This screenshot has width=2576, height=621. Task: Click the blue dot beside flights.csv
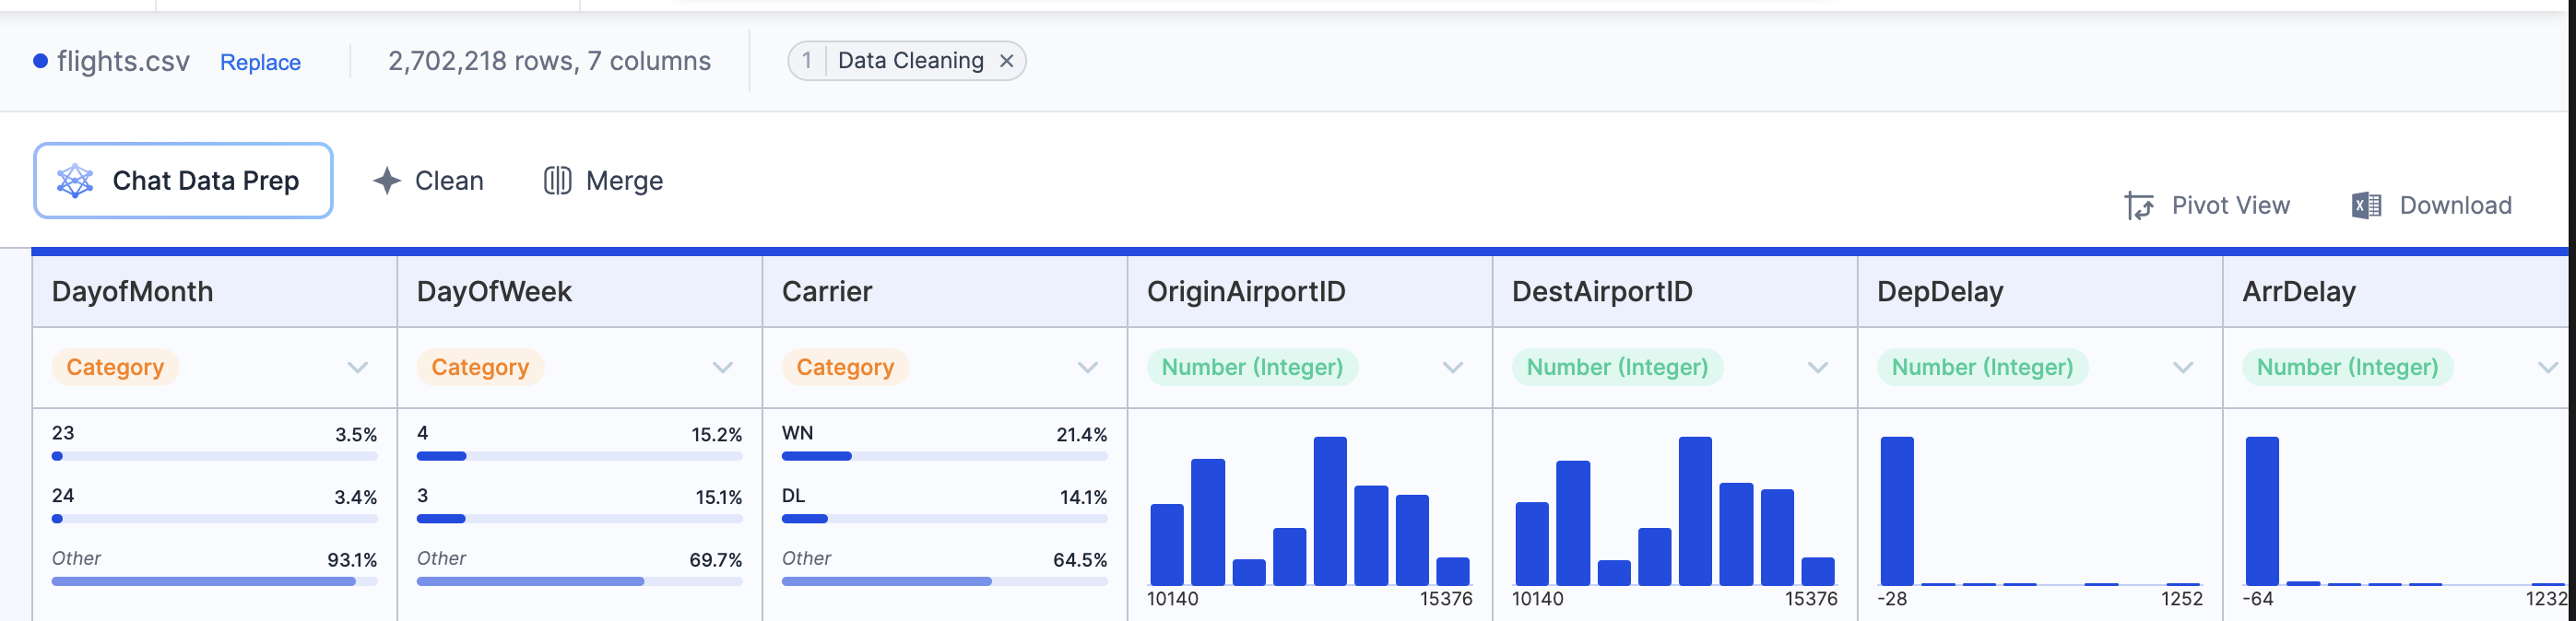pos(40,61)
